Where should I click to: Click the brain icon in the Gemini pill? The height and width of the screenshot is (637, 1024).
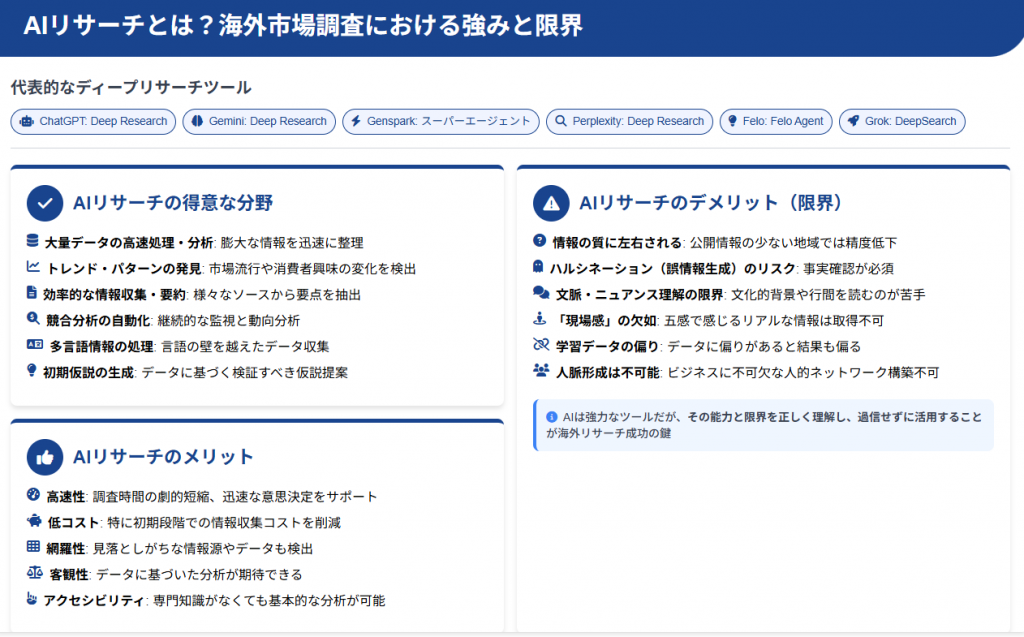[x=197, y=121]
